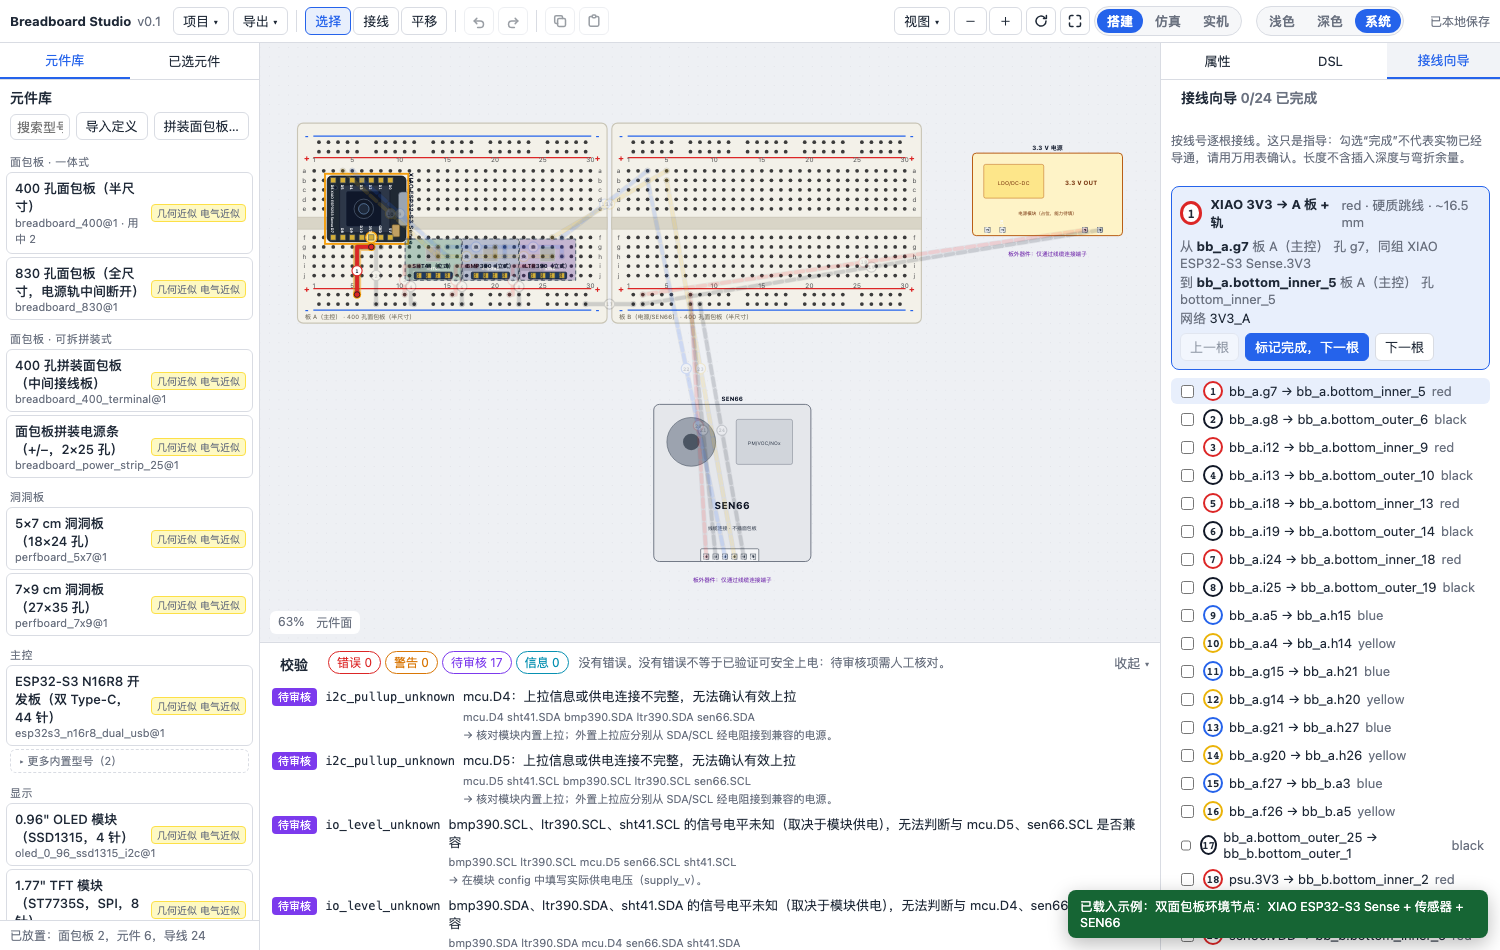Check wire bb_a.f27 → bb_b.a3 blue

1187,784
